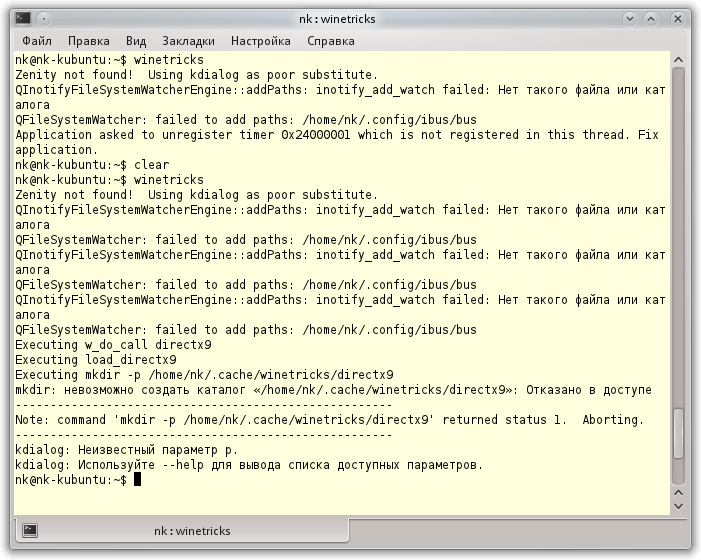Open the Файл menu
This screenshot has width=701, height=560.
tap(37, 41)
